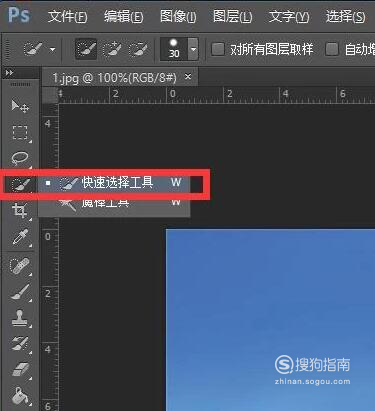
Task: Expand the tools panel with double arrows
Action: click(9, 73)
